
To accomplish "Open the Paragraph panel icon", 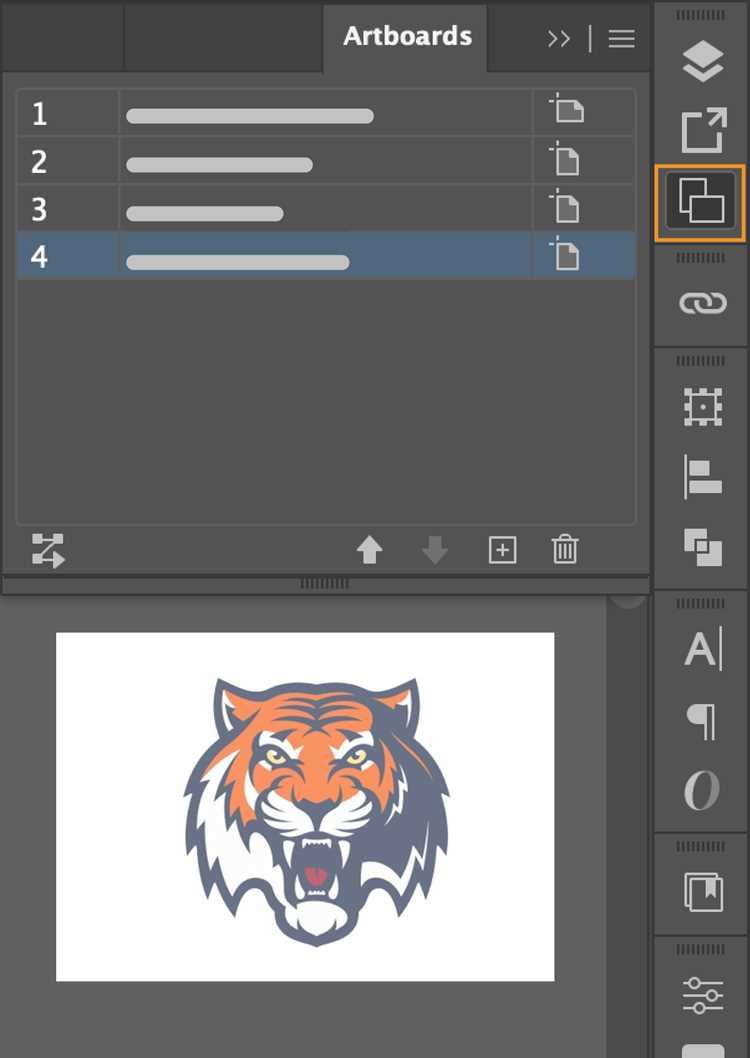I will pyautogui.click(x=701, y=721).
